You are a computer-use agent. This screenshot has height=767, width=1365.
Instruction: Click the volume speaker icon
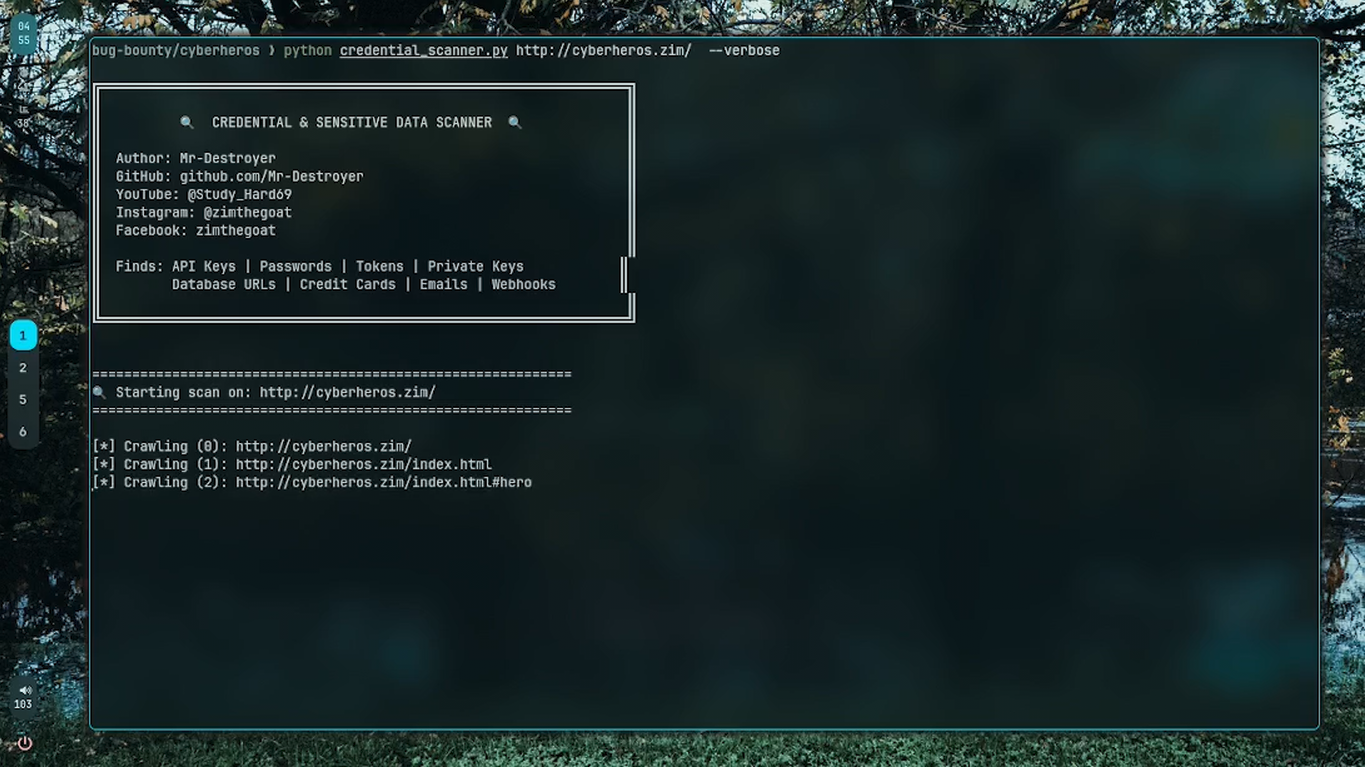24,690
